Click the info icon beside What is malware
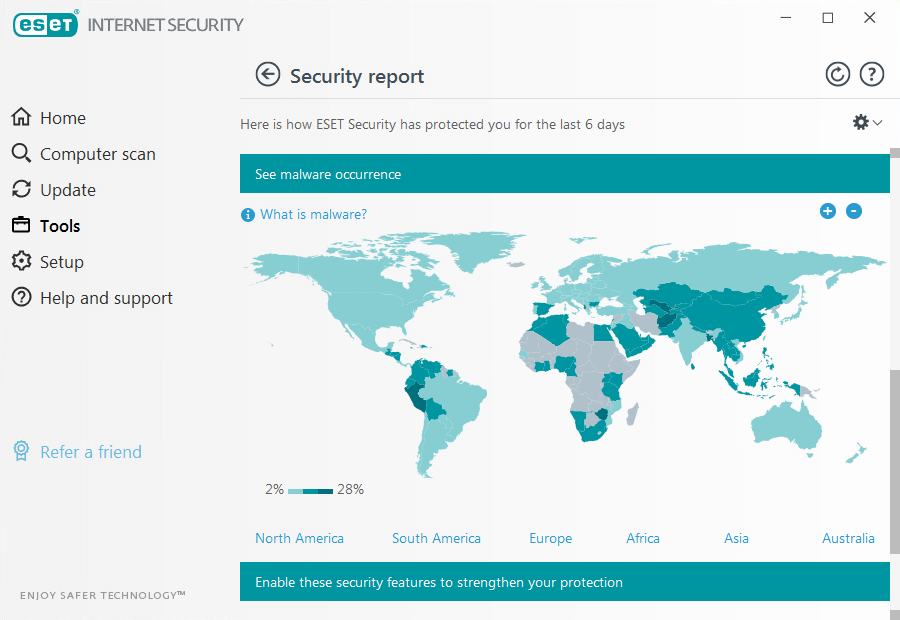900x620 pixels. [248, 215]
